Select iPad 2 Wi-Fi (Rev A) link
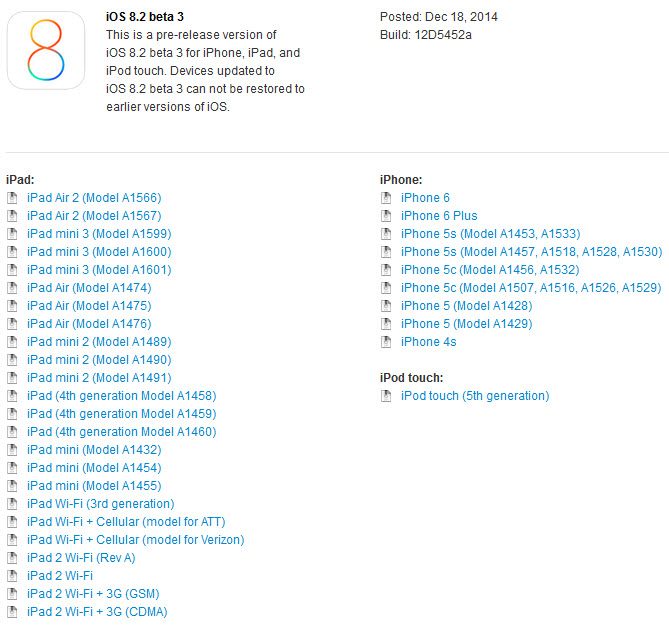Screen dimensions: 669x625 point(81,558)
